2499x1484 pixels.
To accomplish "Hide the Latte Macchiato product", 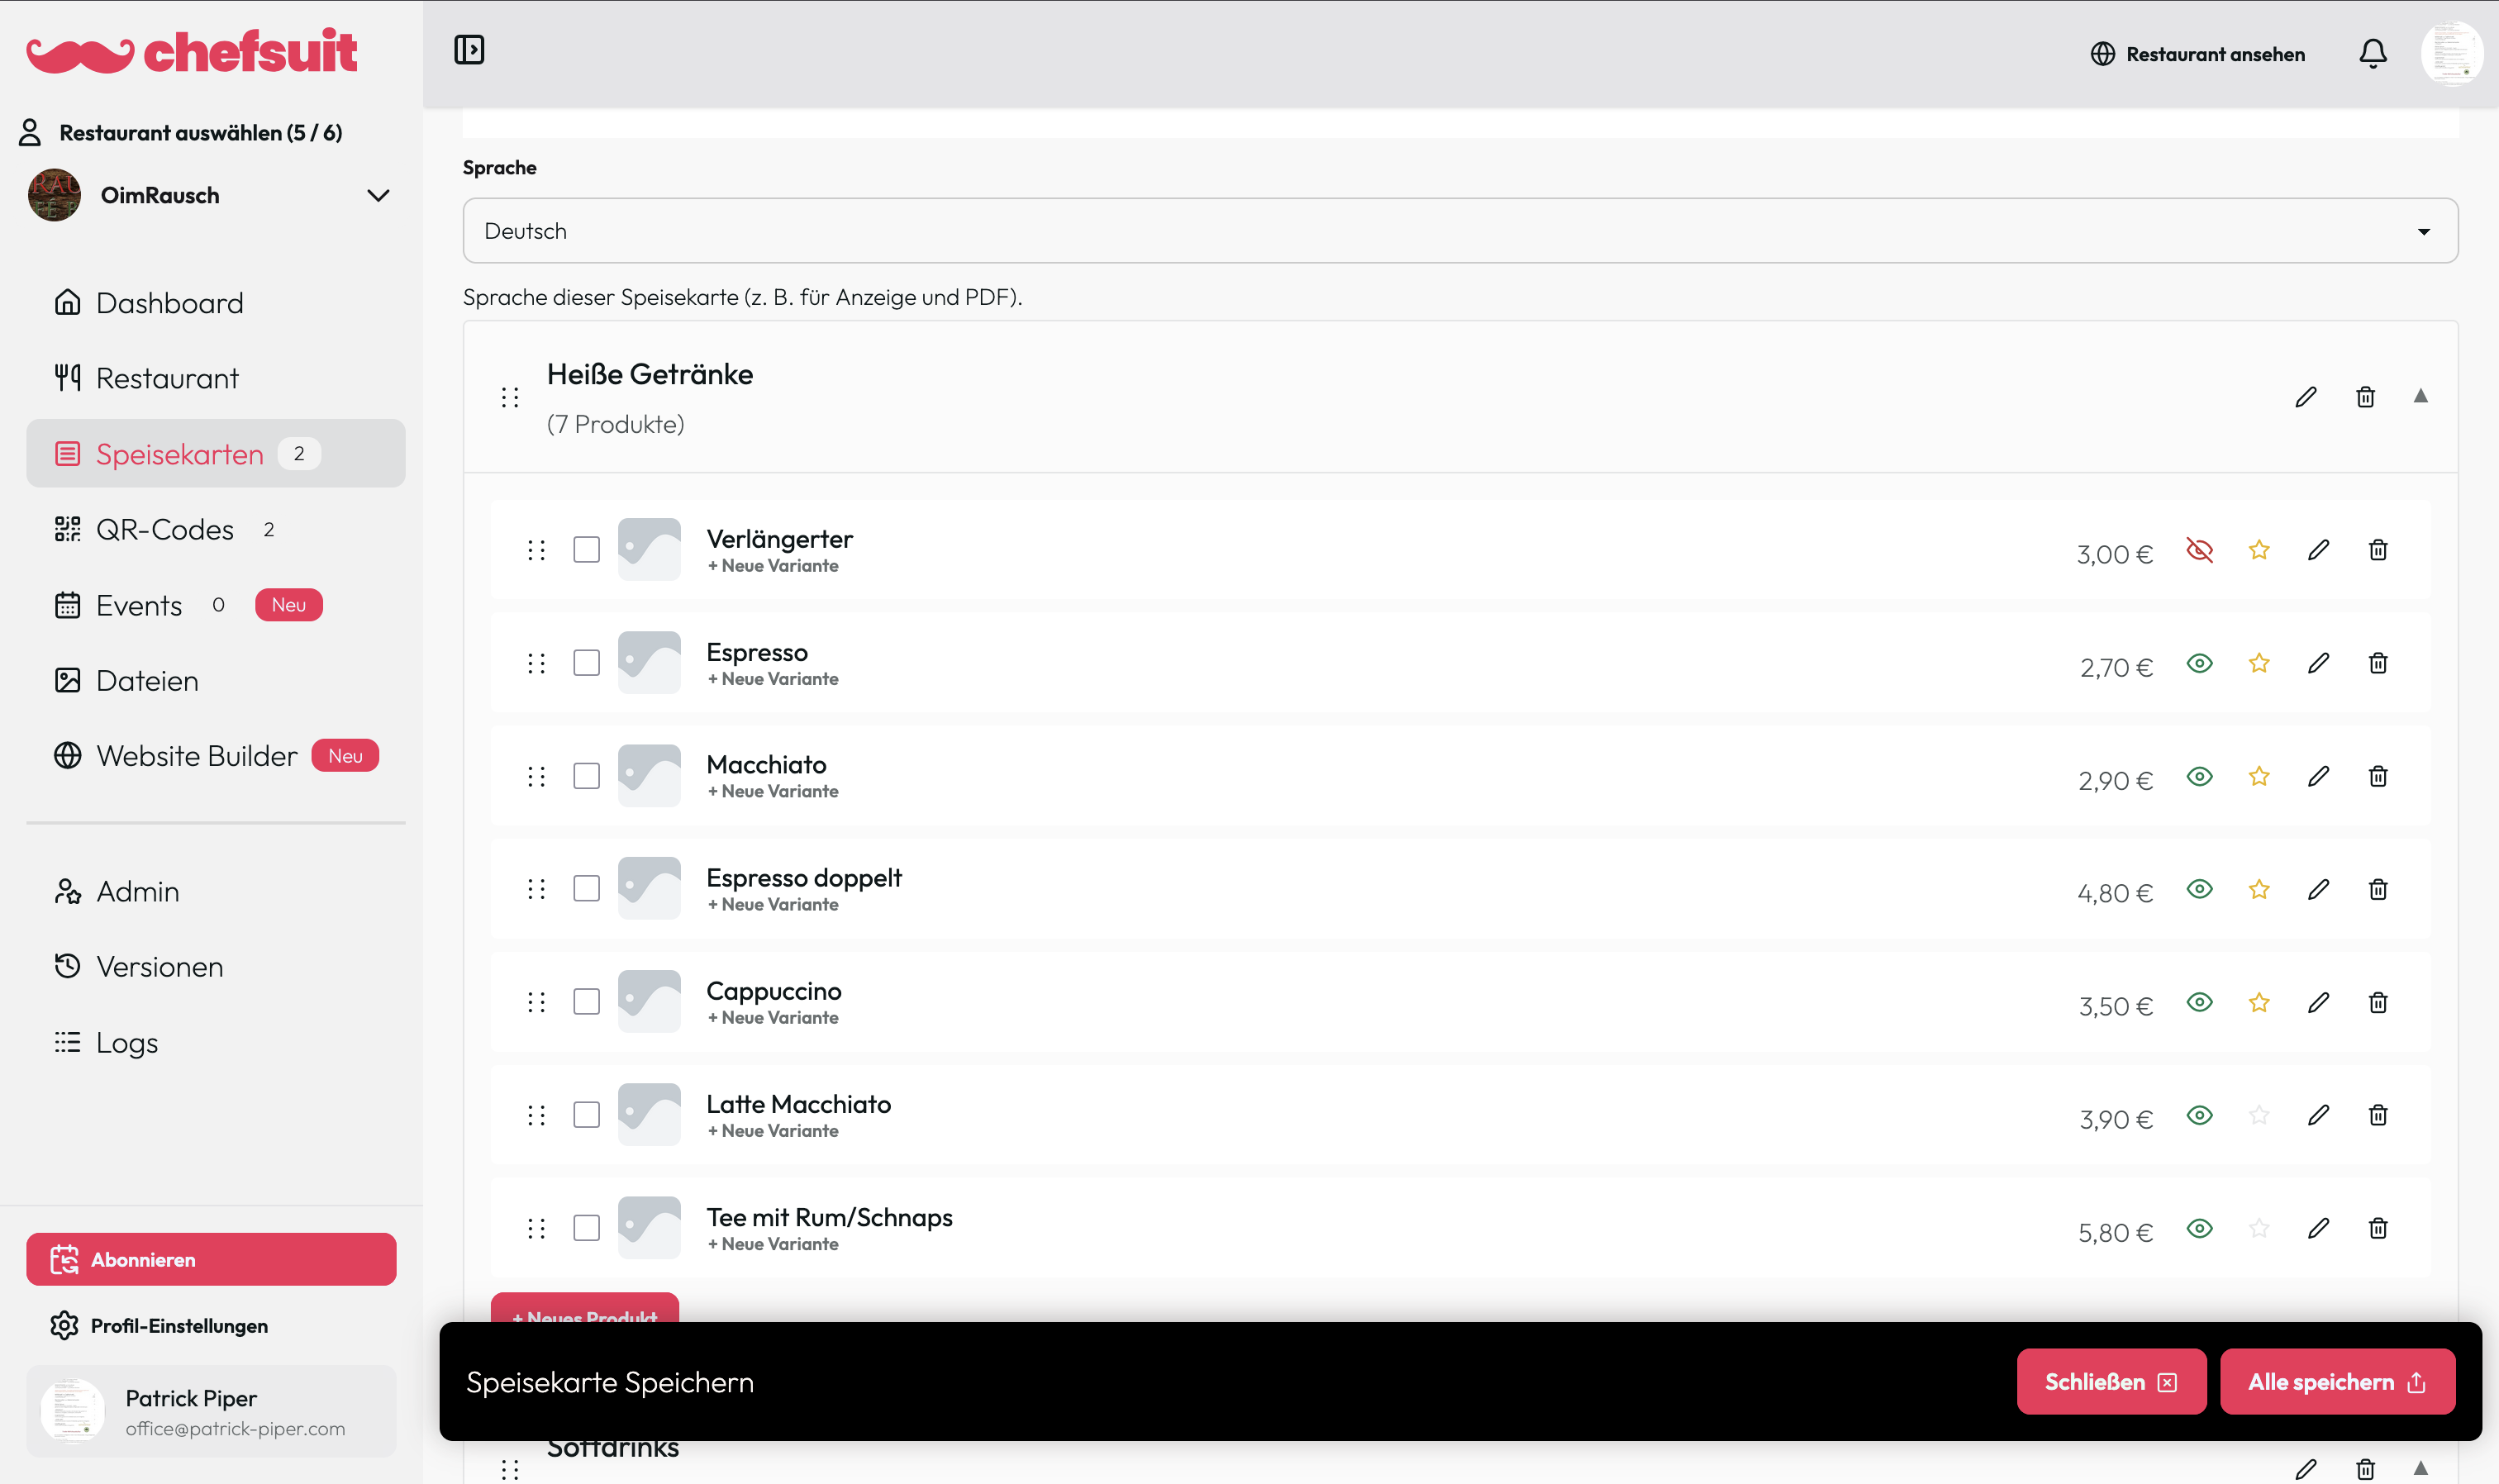I will (2199, 1115).
